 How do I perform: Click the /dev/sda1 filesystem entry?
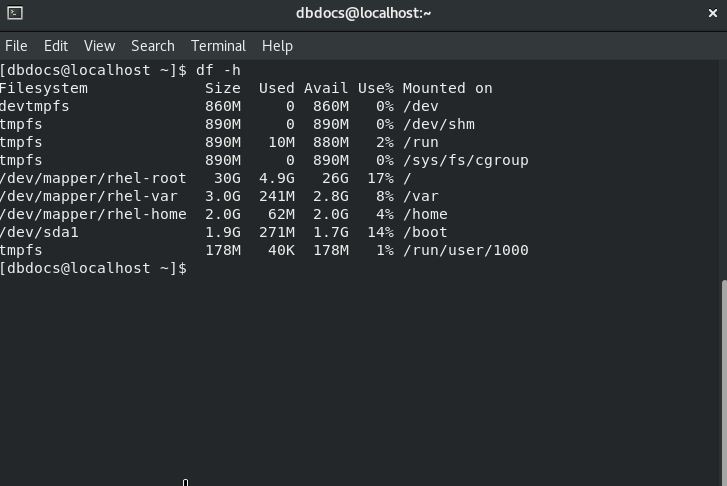point(39,232)
